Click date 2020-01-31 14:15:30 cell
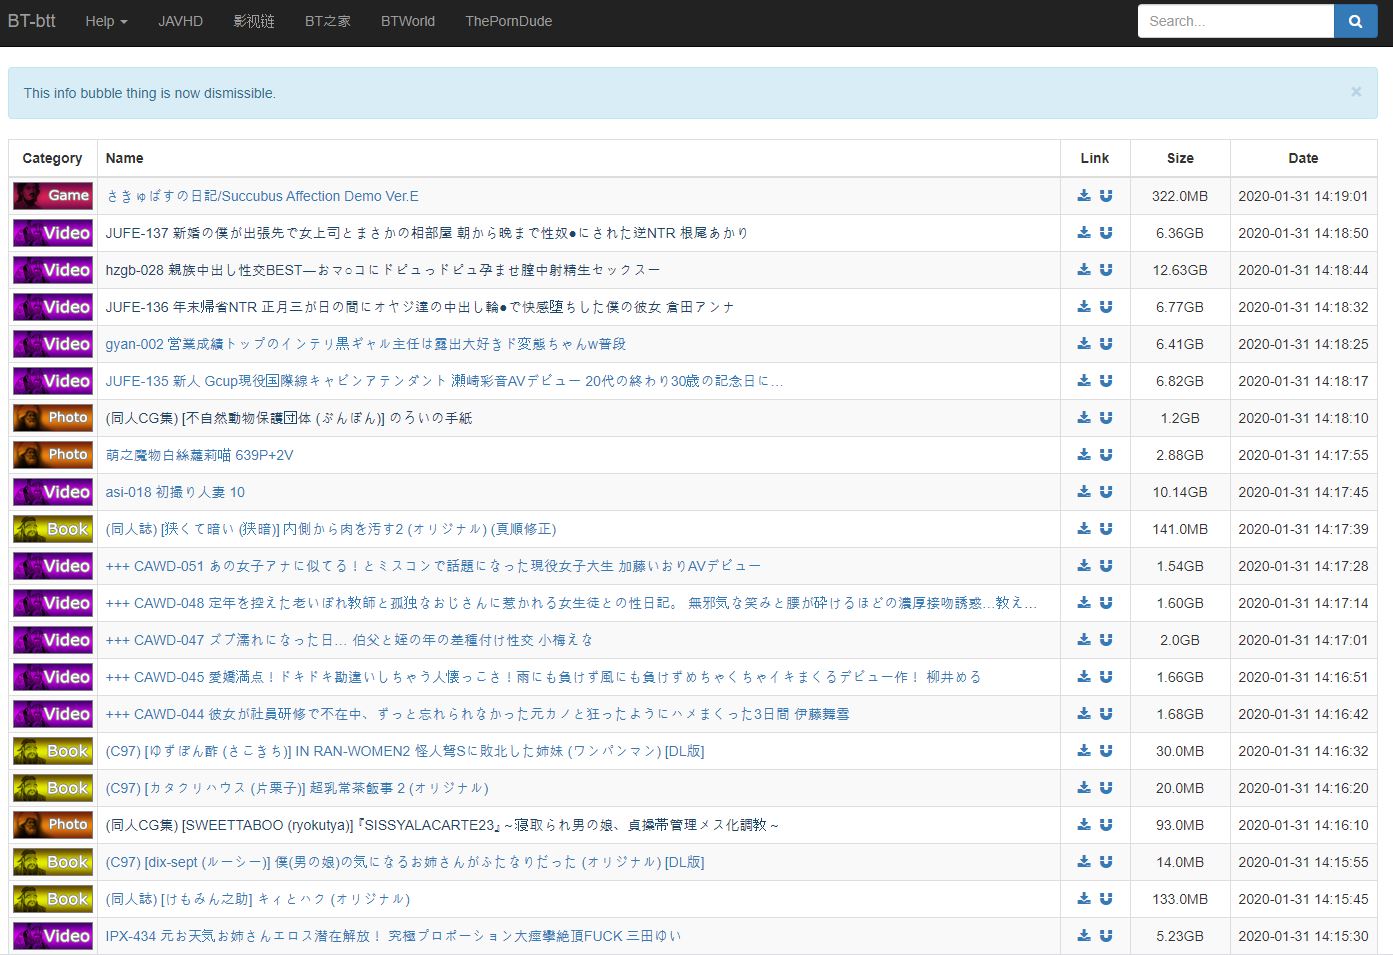This screenshot has width=1393, height=955. point(1303,936)
